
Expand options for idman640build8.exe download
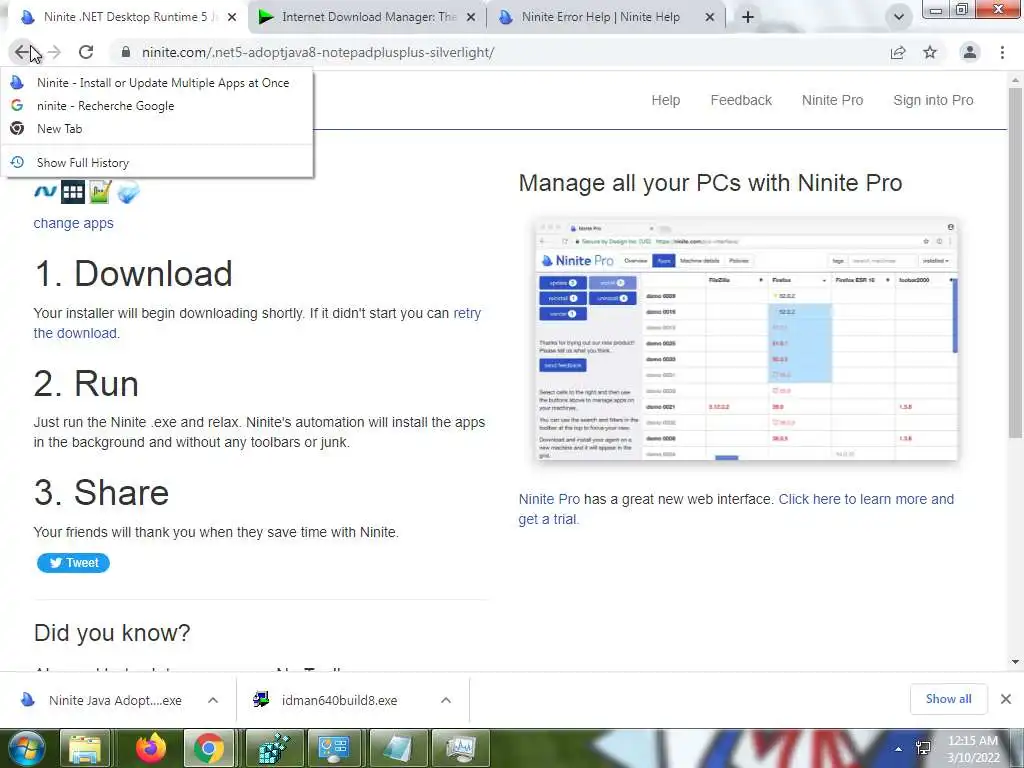(446, 701)
